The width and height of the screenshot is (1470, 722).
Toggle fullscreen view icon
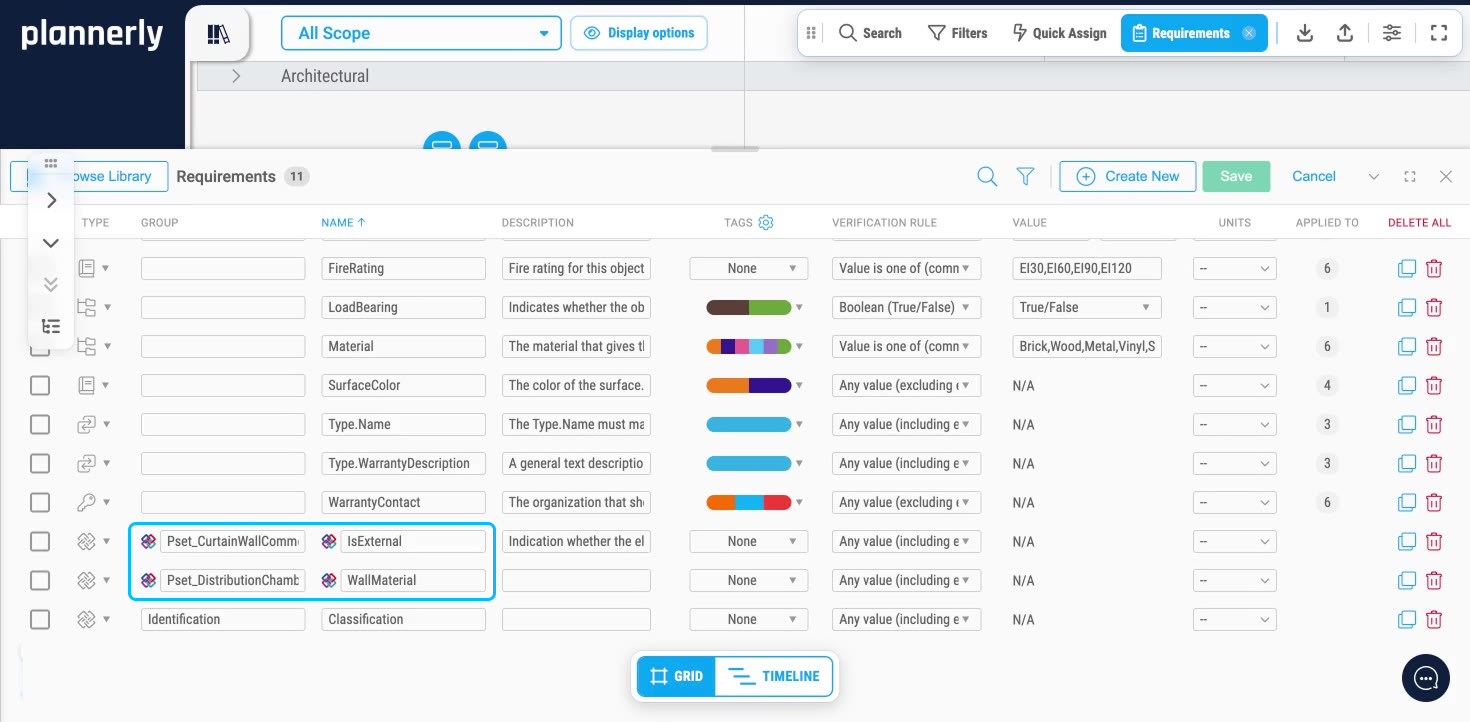1439,33
